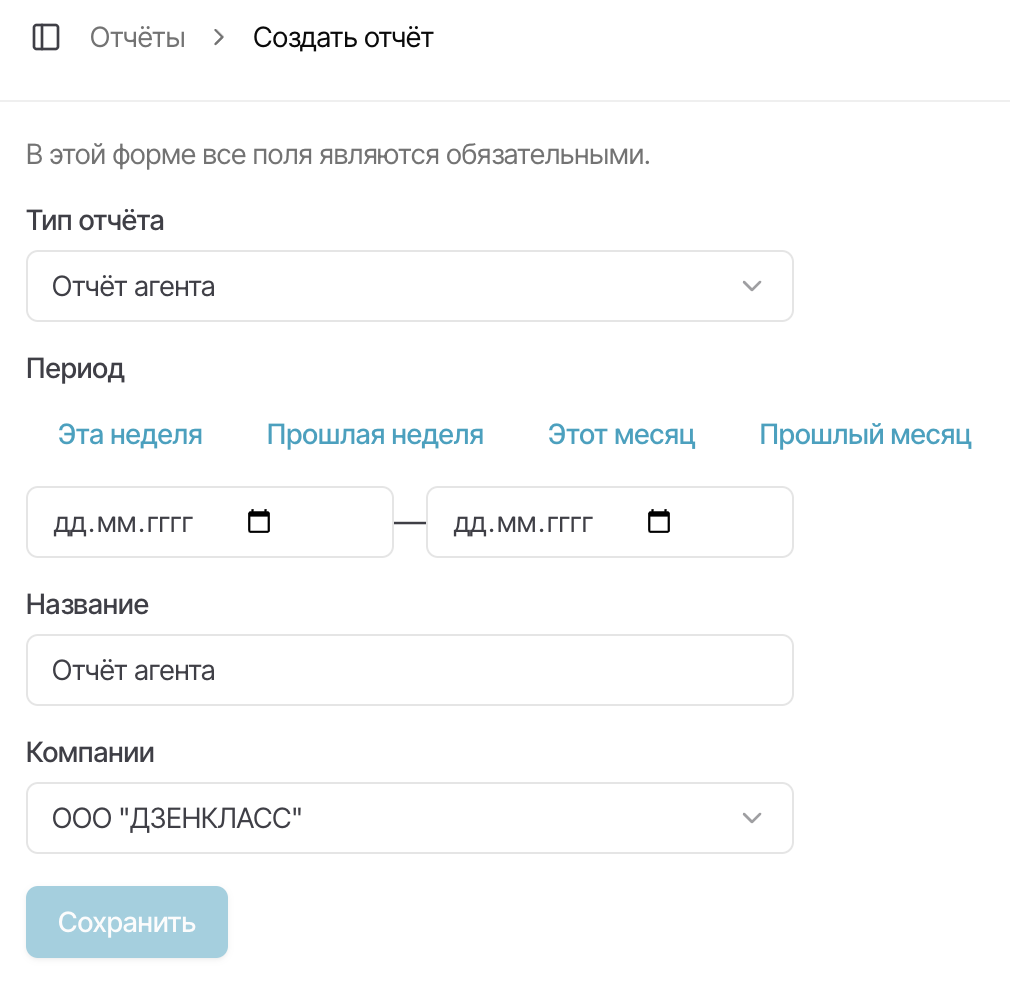Open the end date calendar picker icon
This screenshot has width=1010, height=988.
coord(659,522)
